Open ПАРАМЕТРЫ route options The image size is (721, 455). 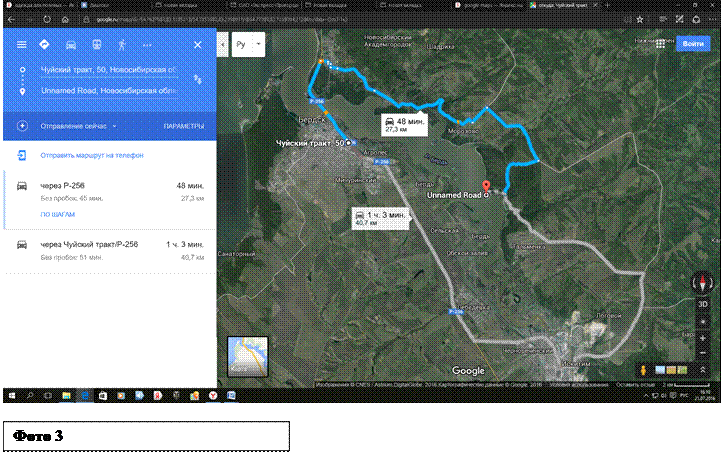click(x=183, y=126)
